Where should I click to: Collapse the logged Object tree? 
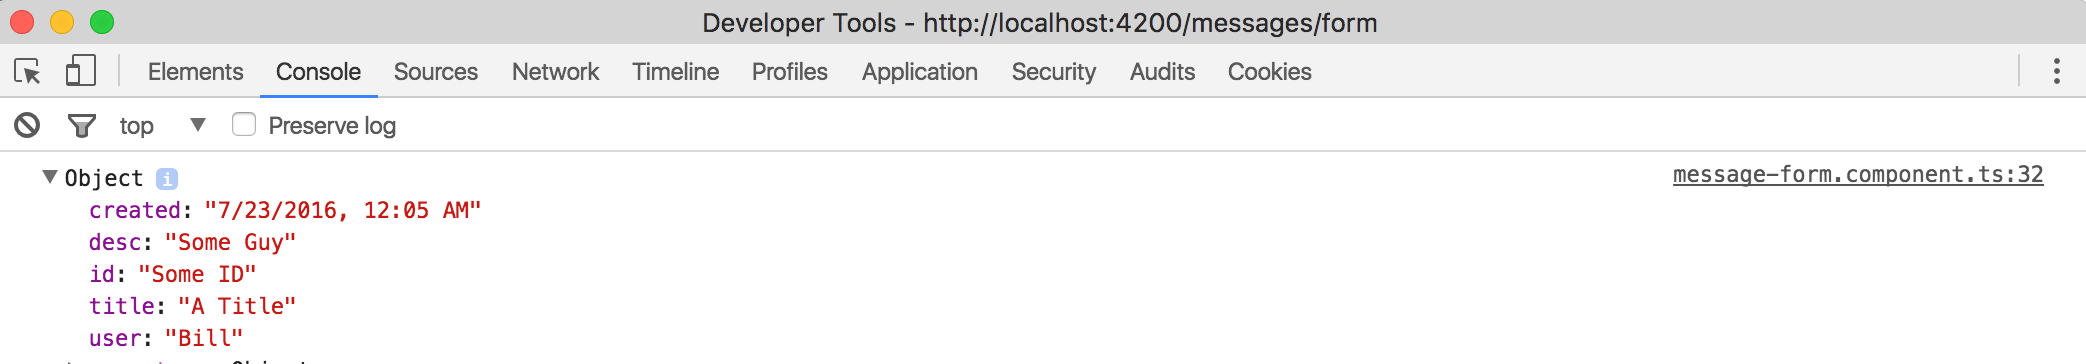pos(49,177)
